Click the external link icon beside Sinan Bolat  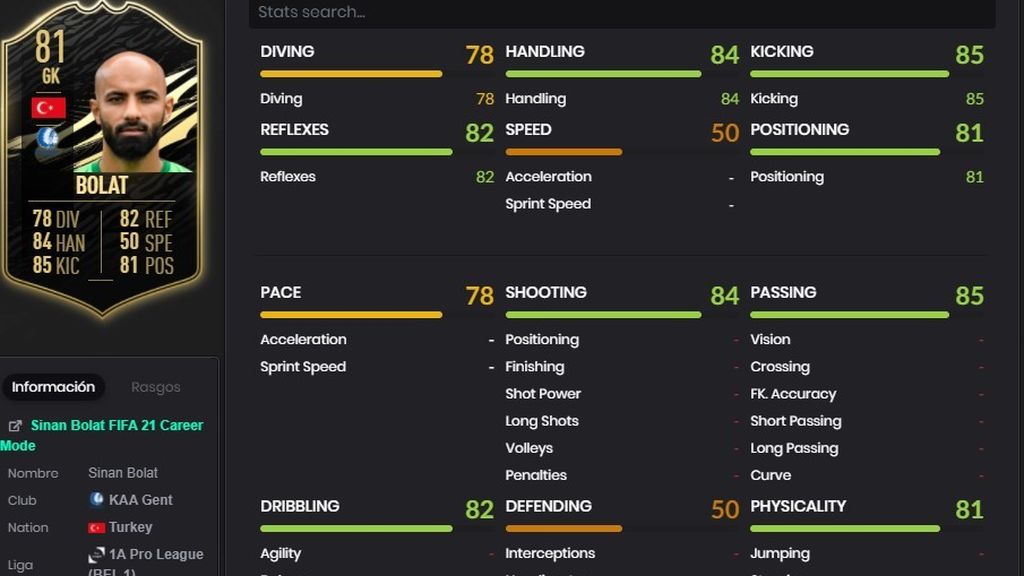coord(14,426)
